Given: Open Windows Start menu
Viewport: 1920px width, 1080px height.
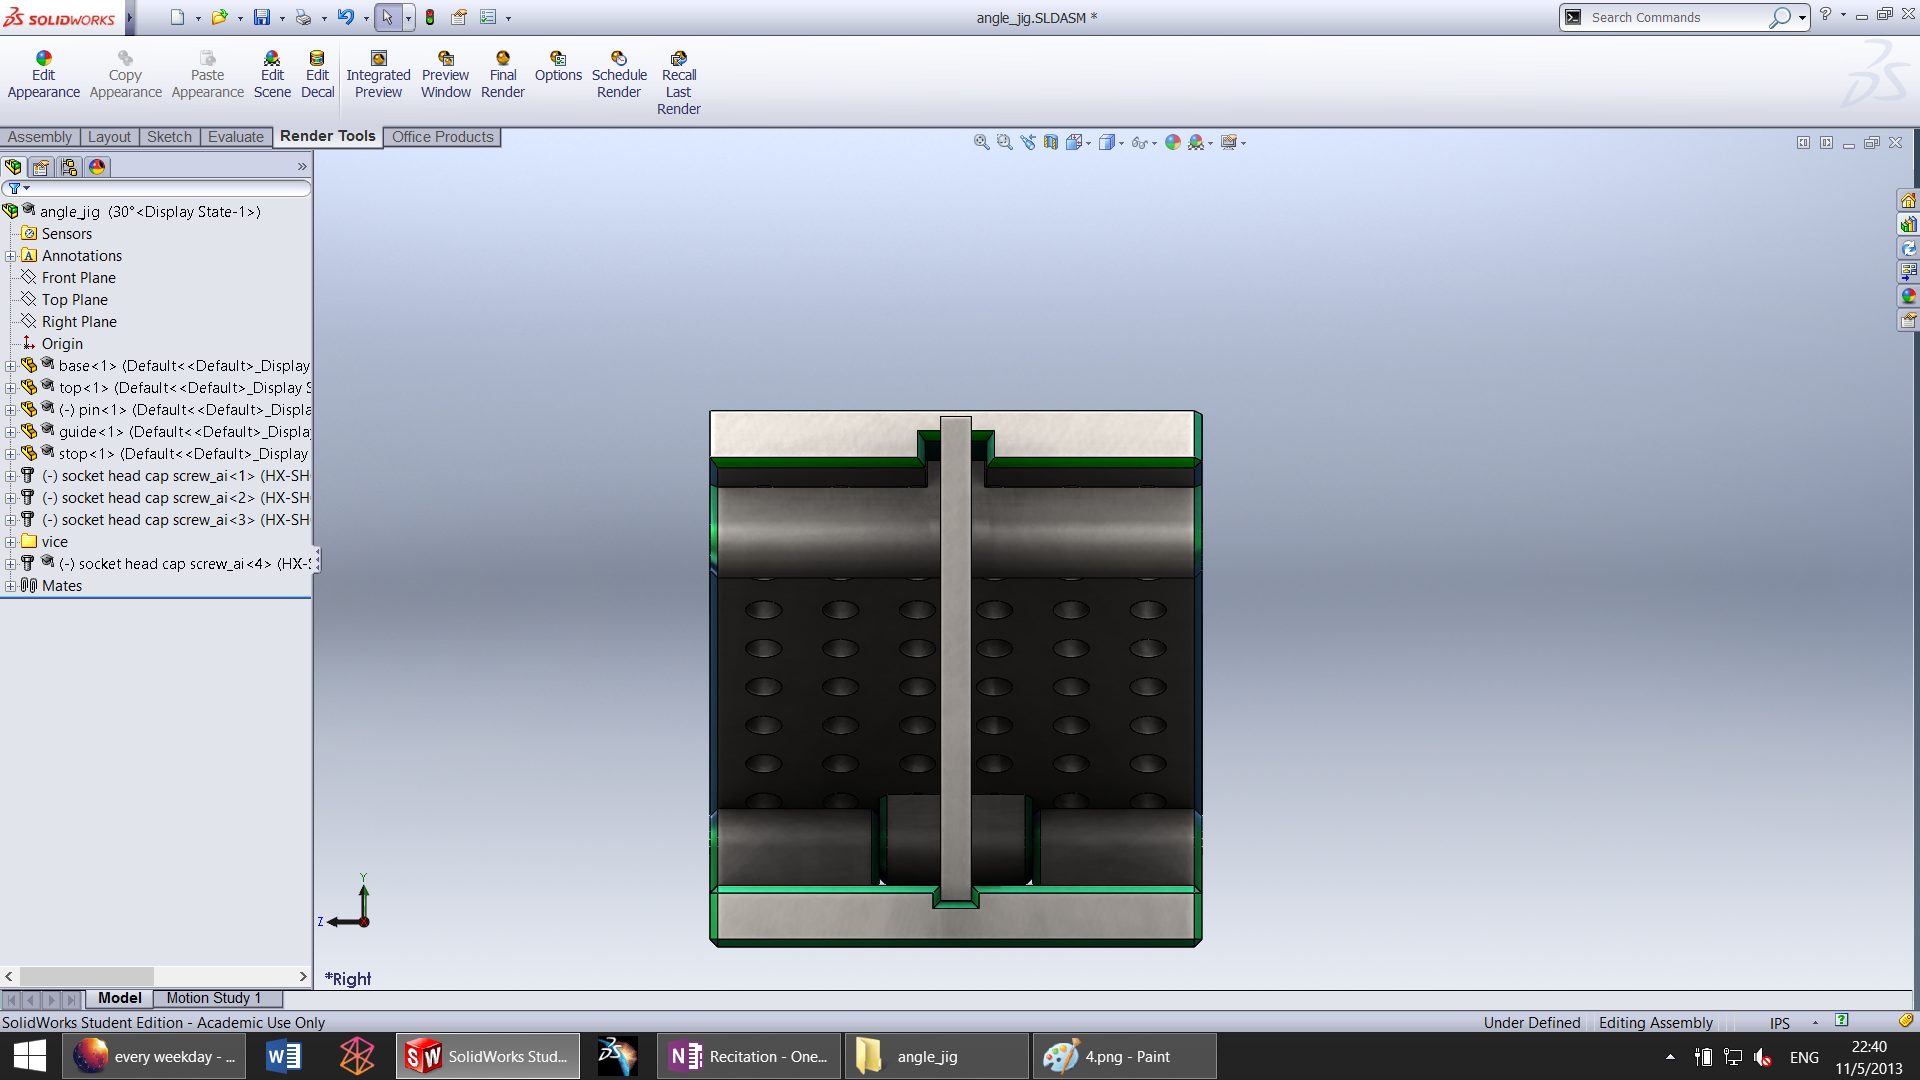Looking at the screenshot, I should tap(30, 1056).
